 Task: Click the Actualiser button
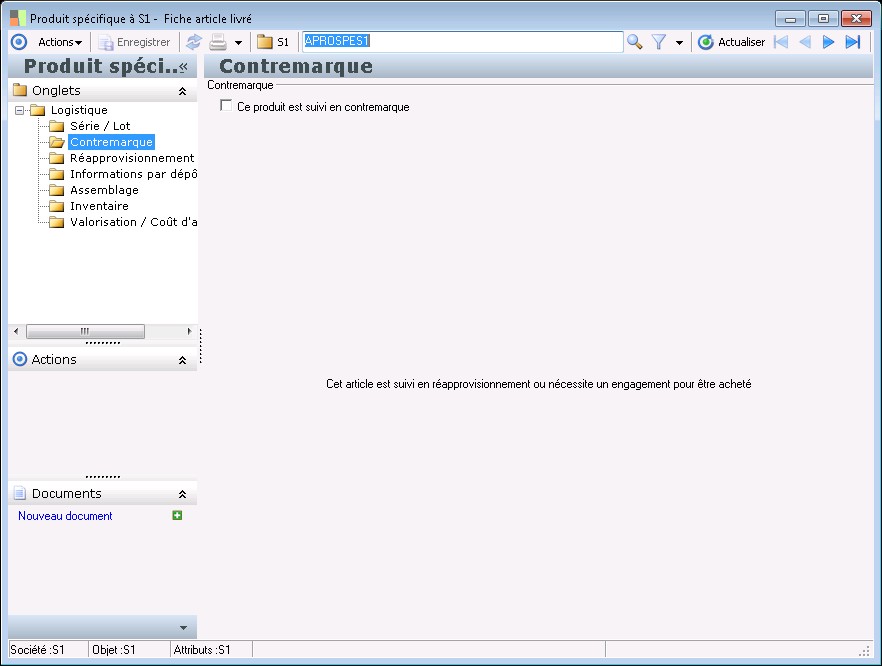point(731,42)
